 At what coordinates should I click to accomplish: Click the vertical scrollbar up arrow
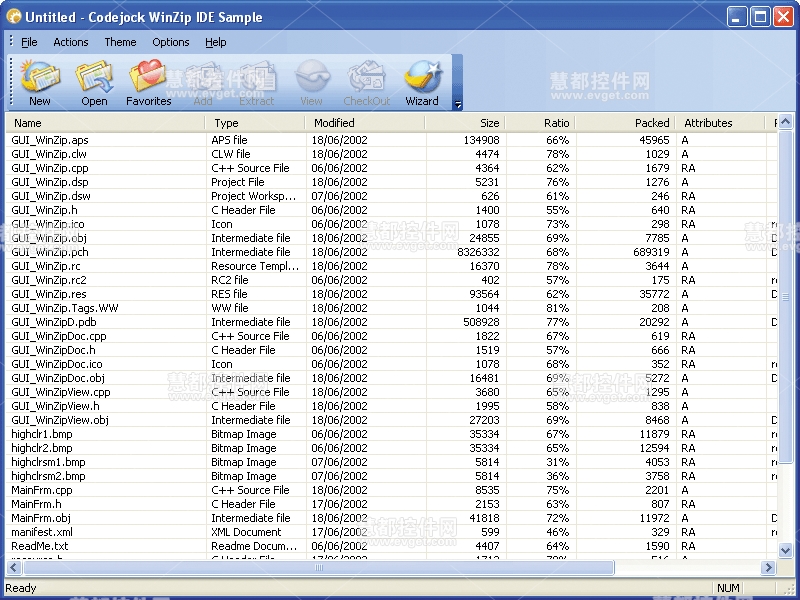coord(785,122)
